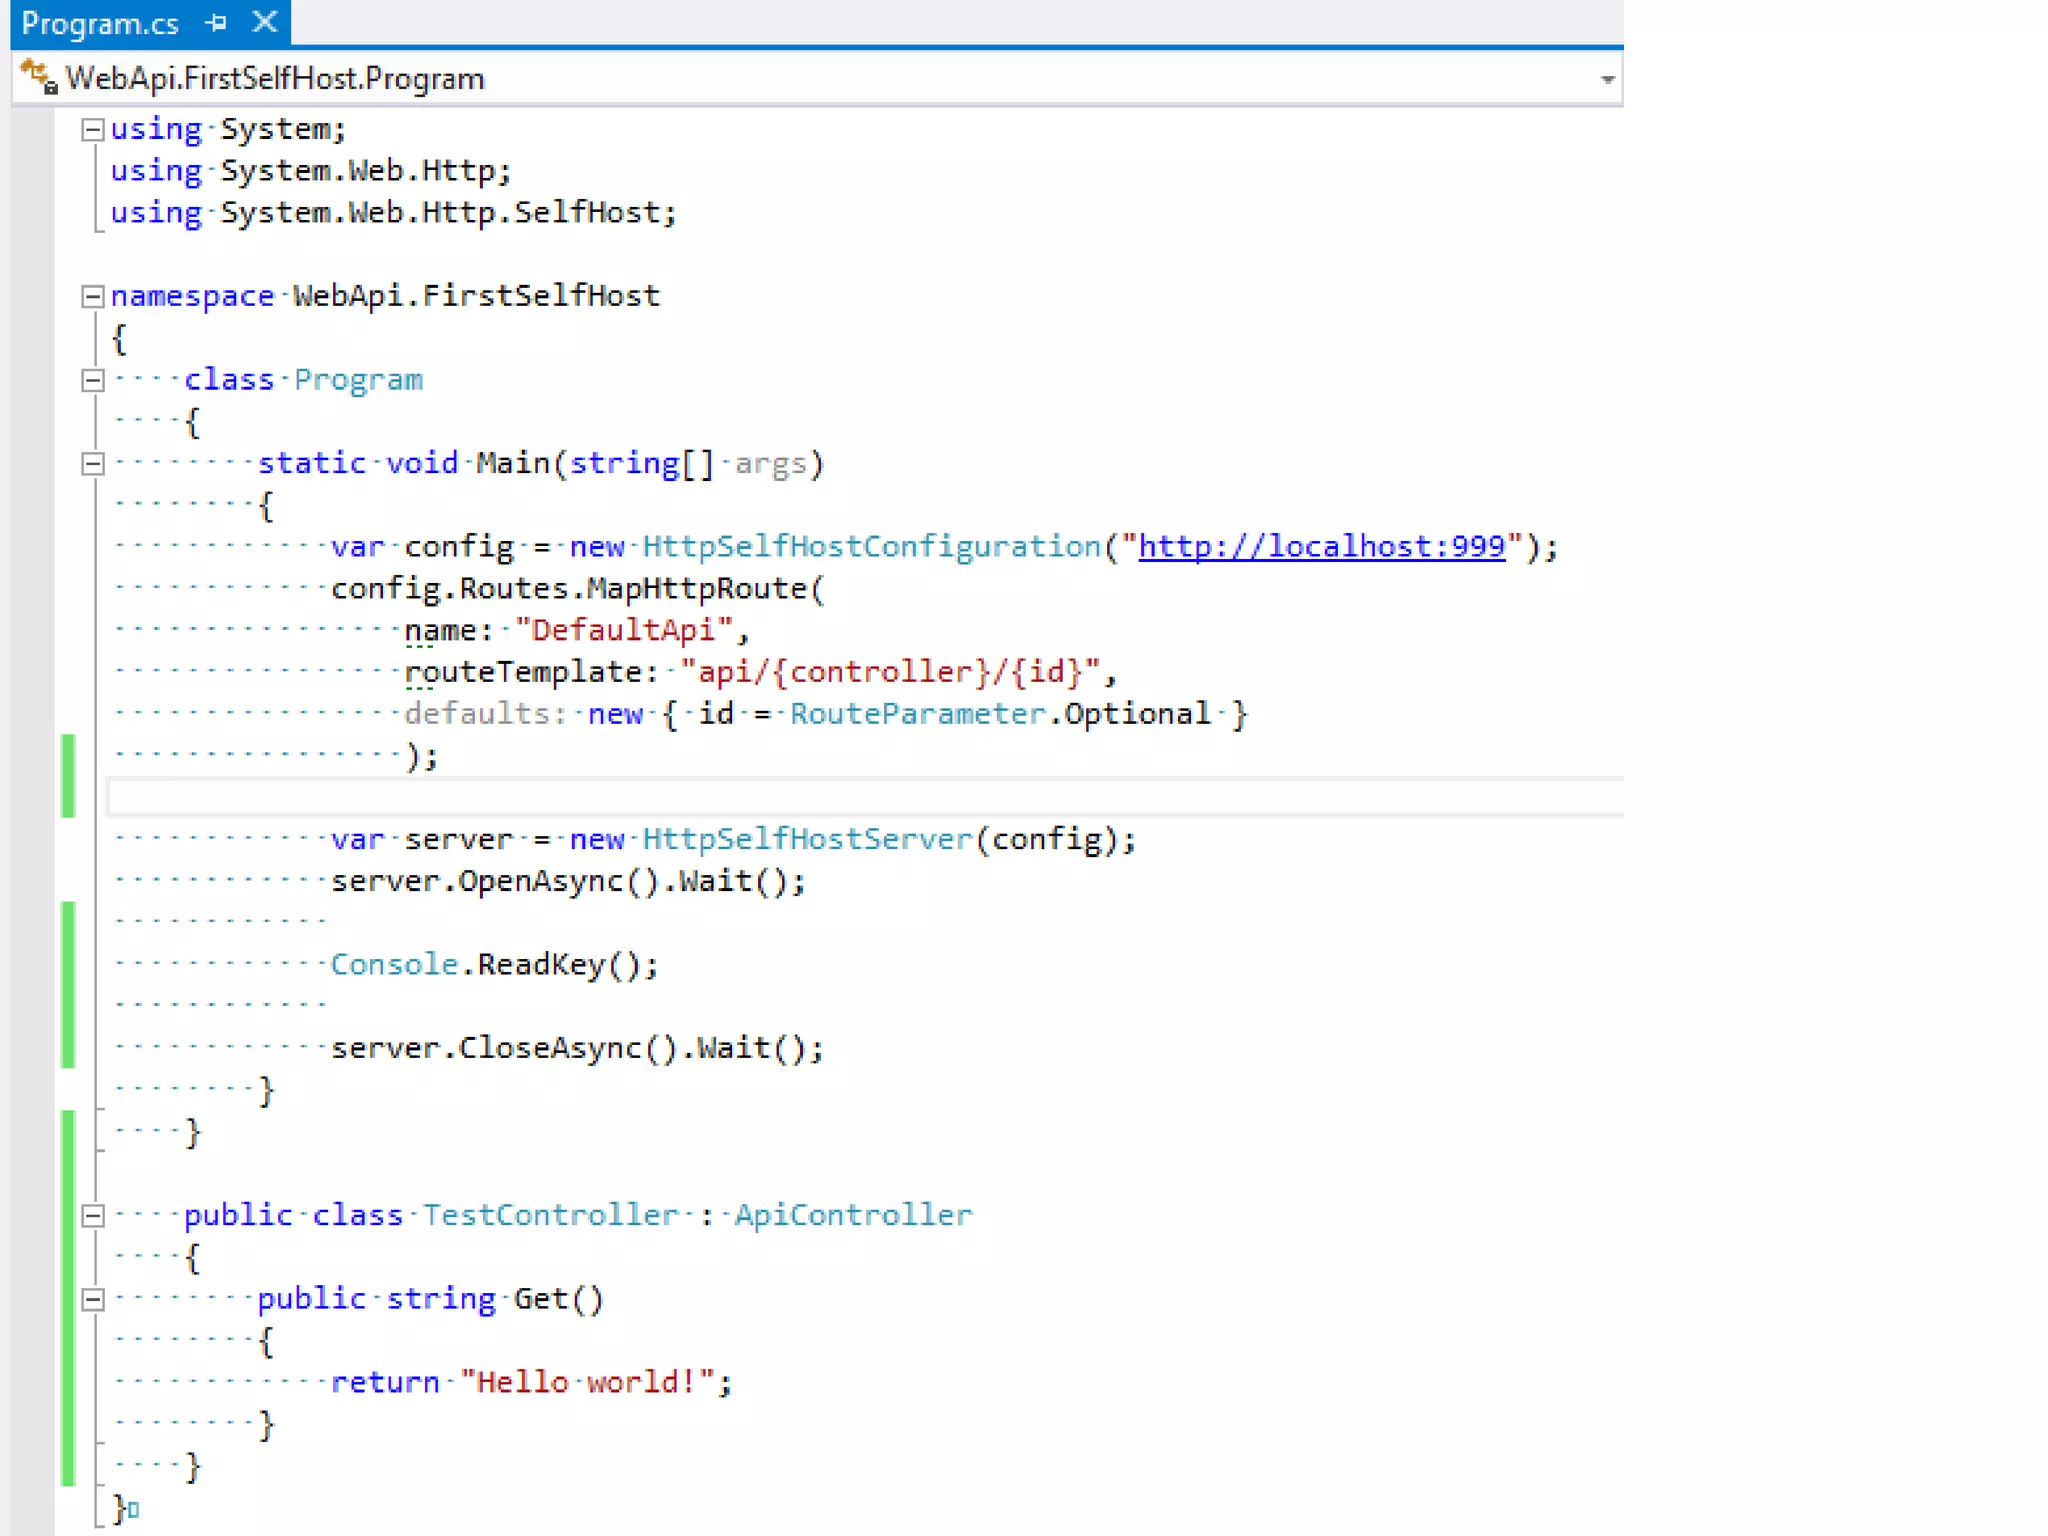
Task: Collapse the using directives block
Action: tap(92, 129)
